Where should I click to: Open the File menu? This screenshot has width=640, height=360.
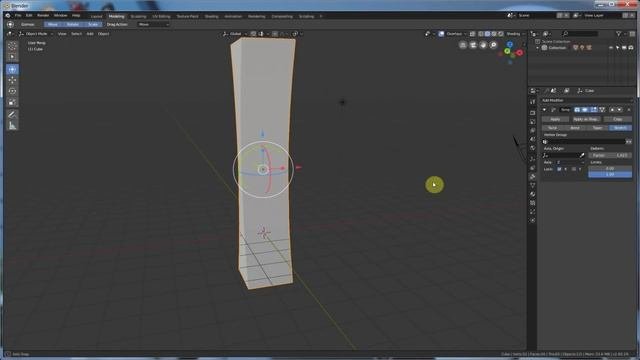pyautogui.click(x=18, y=16)
